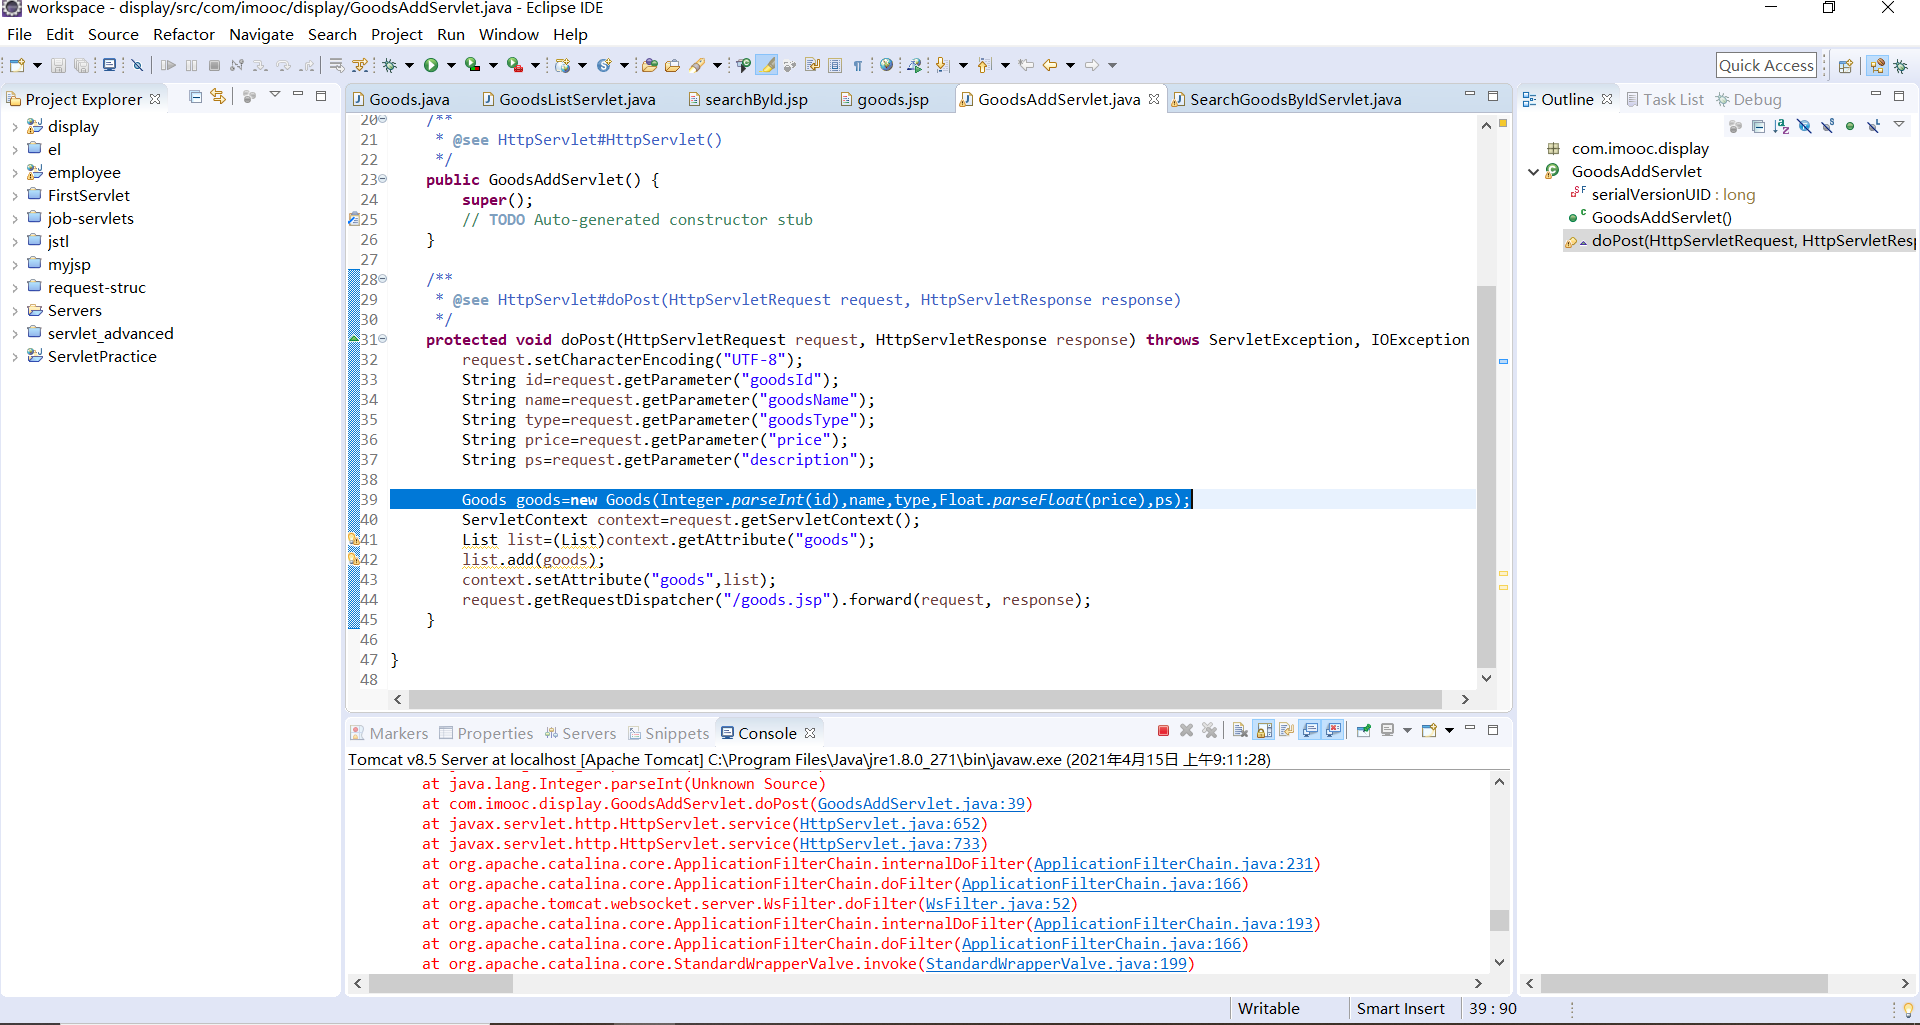
Task: Open StandardWrapperValve.java:199 link
Action: click(1056, 964)
